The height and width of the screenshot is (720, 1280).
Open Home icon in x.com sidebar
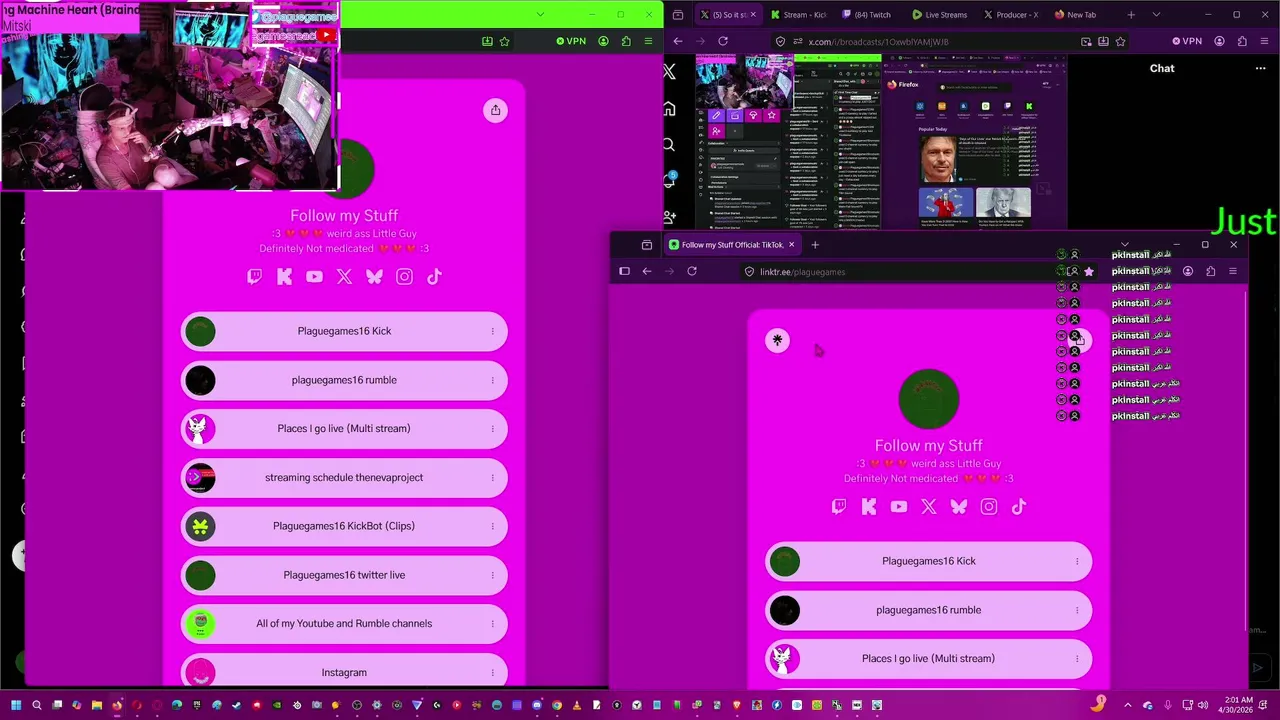(x=669, y=108)
